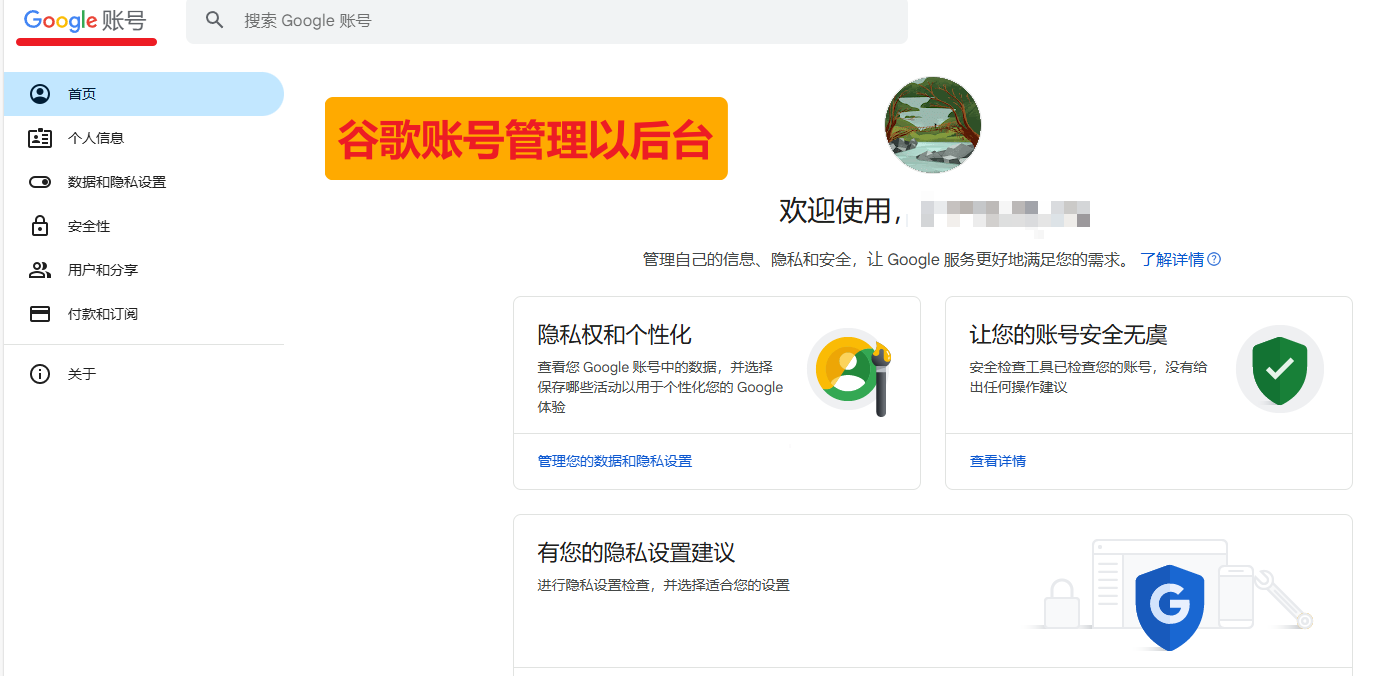
Task: Open the 用户和分享 sidebar item
Action: [x=142, y=270]
